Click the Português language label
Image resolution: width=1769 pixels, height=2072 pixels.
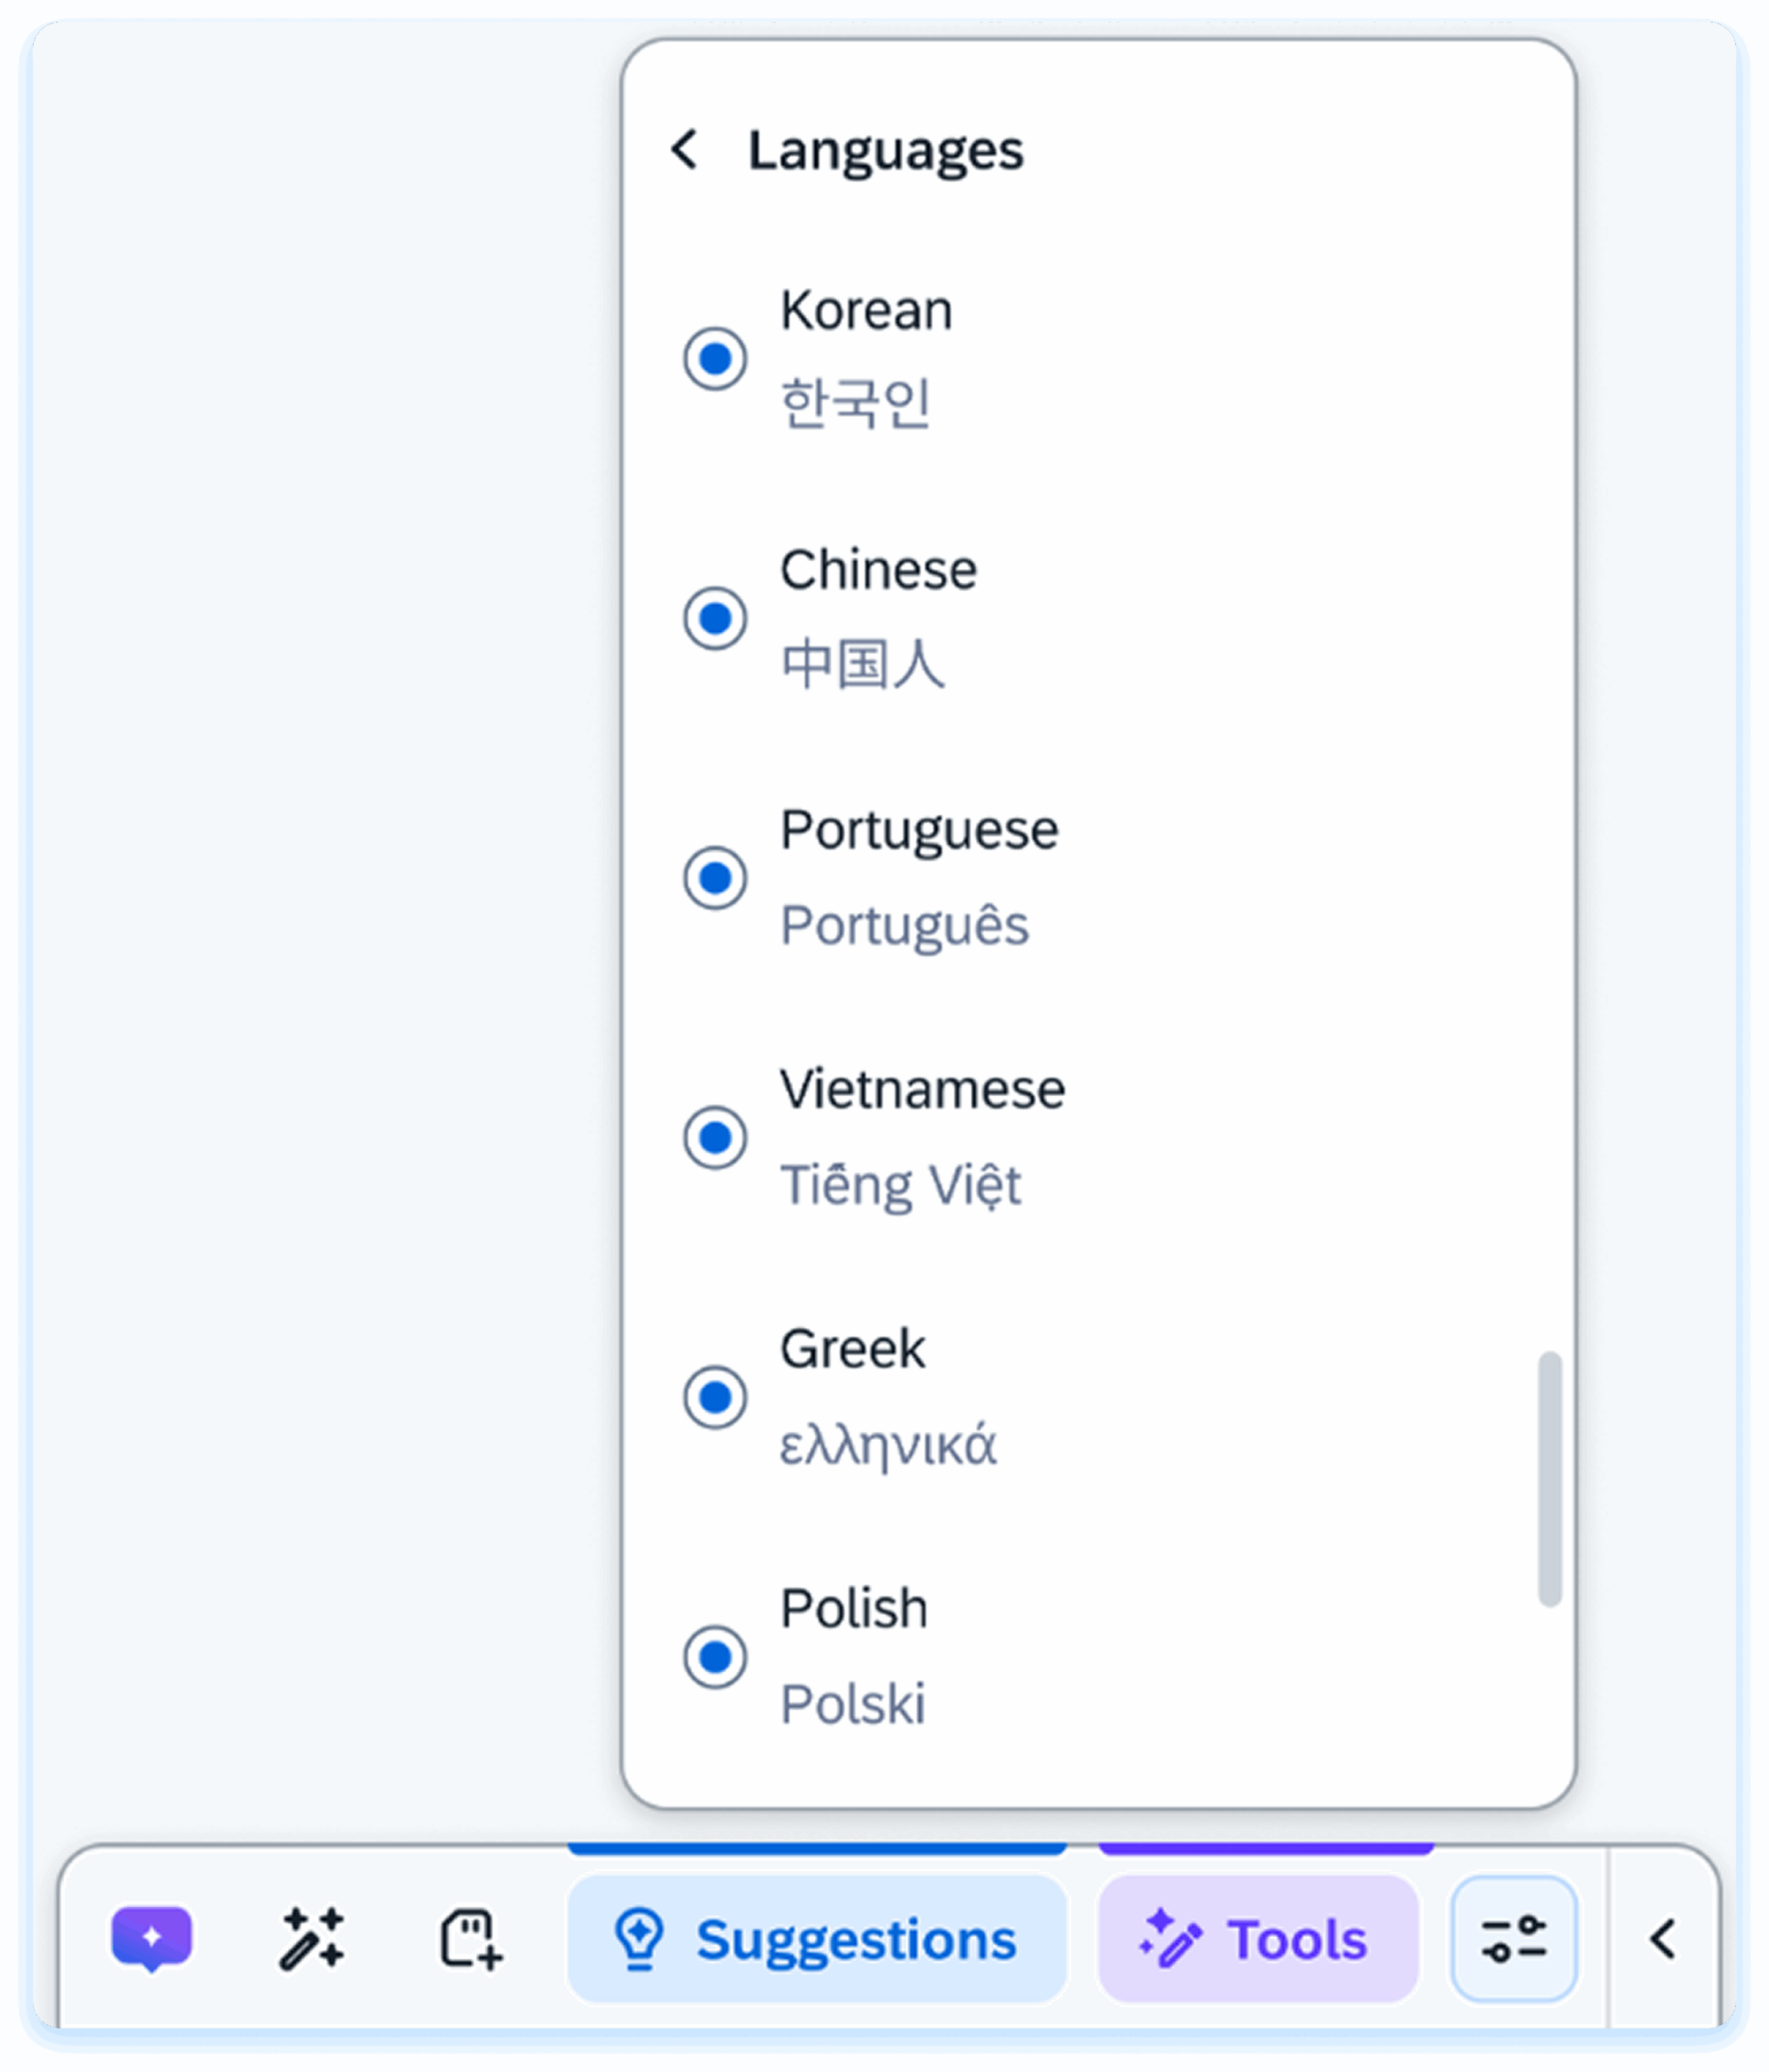point(904,925)
